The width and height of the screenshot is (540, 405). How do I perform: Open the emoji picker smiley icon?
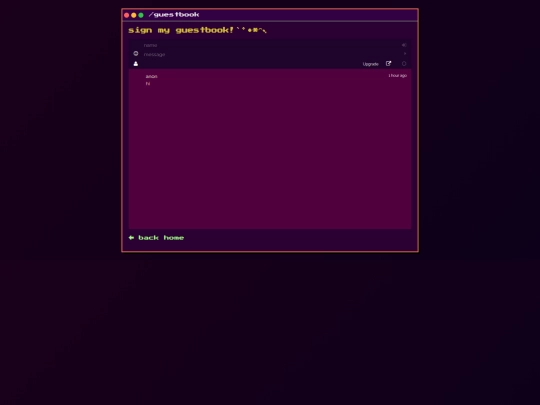[136, 54]
